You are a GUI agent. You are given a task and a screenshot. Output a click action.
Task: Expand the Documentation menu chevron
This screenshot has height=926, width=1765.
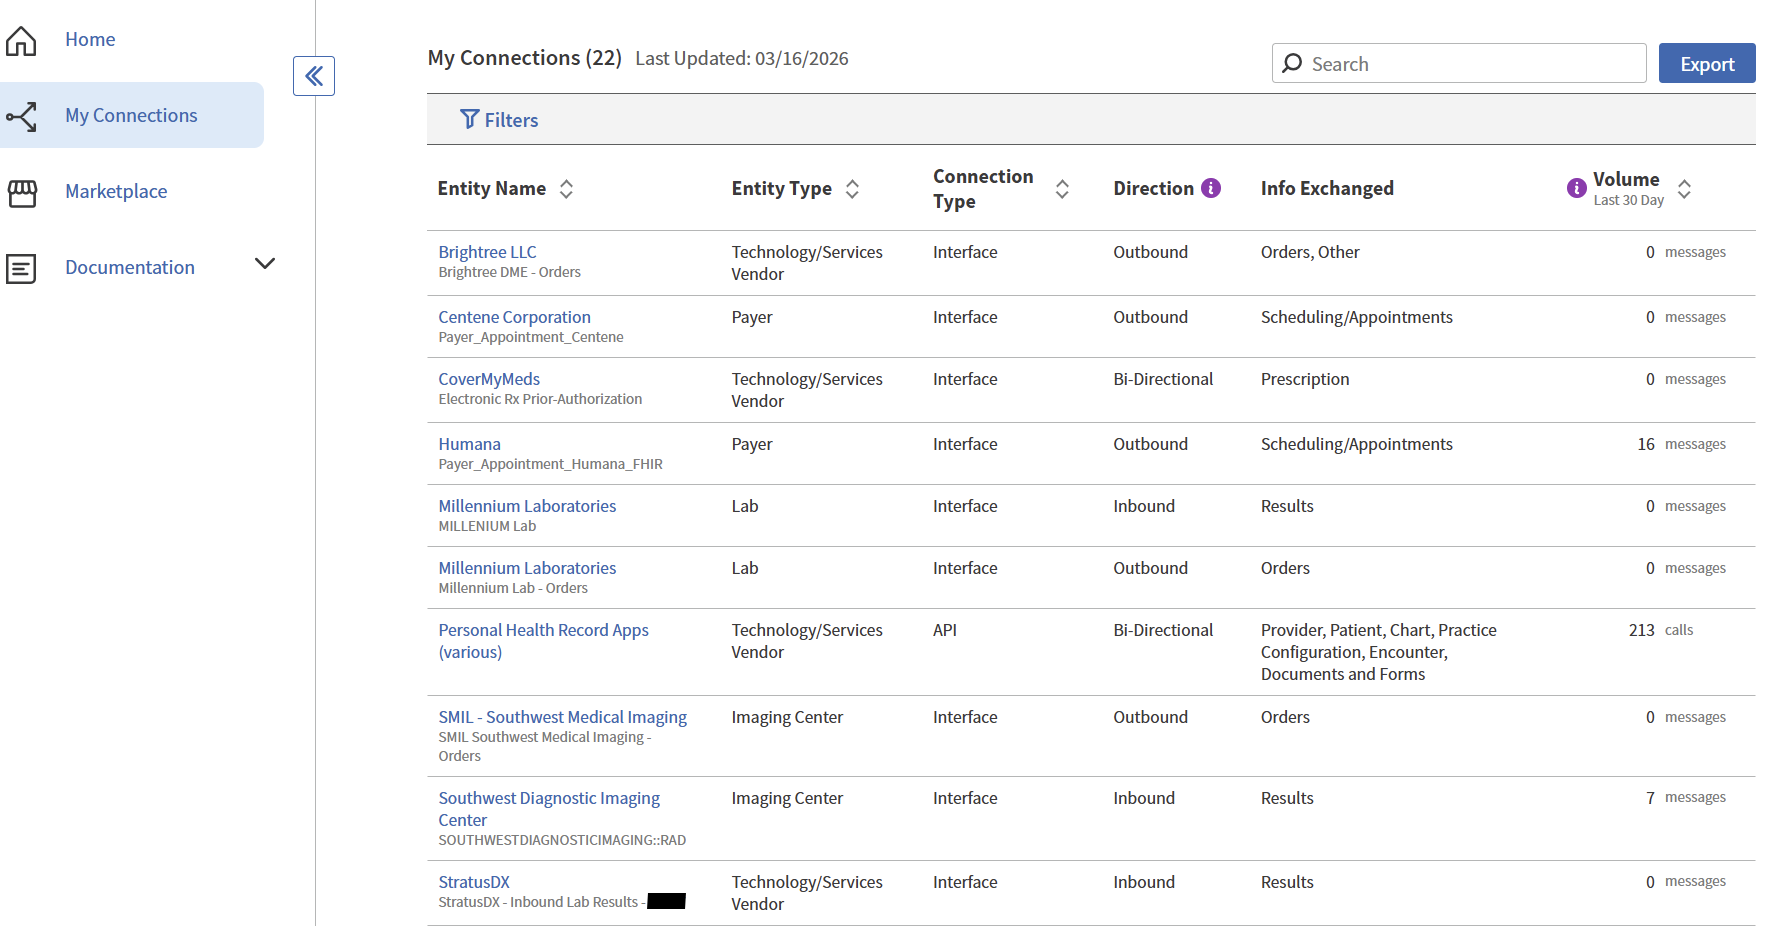coord(265,264)
